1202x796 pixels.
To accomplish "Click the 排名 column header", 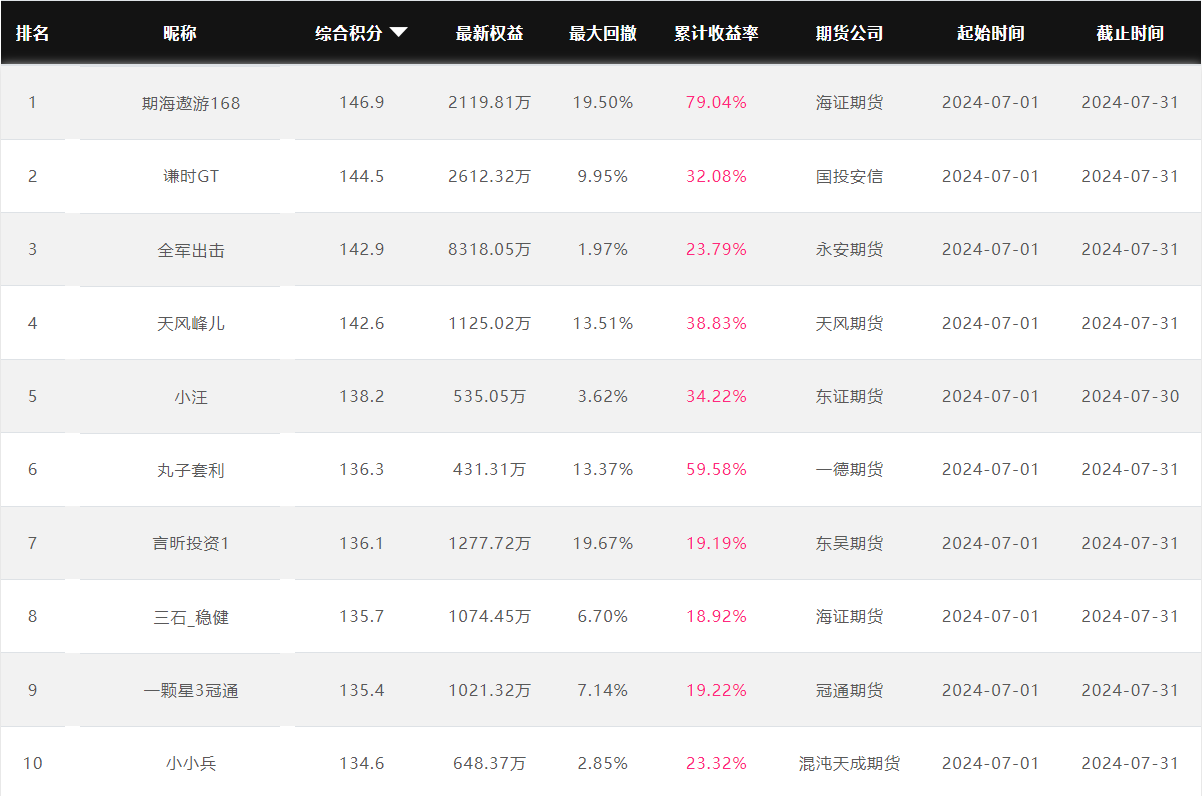I will coord(32,33).
